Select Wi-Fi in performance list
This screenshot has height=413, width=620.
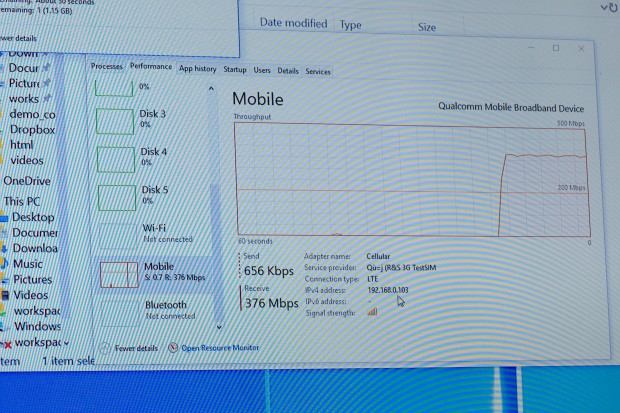pyautogui.click(x=155, y=235)
